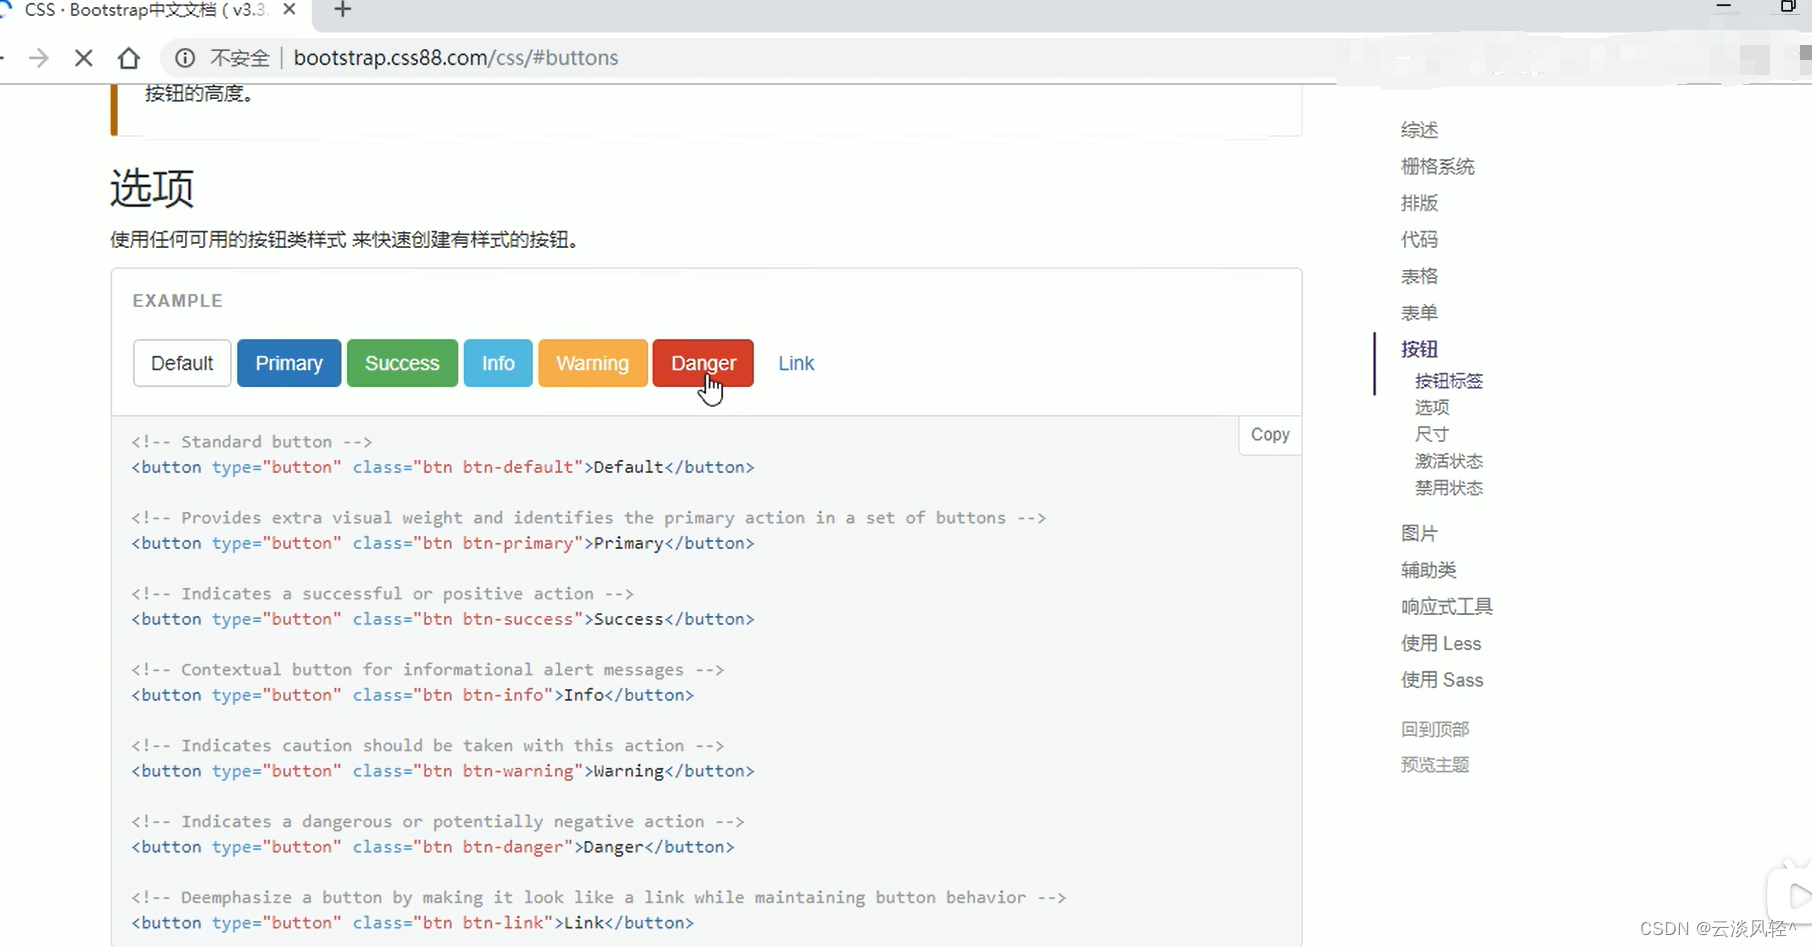
Task: Click the btn-default code line
Action: click(x=443, y=467)
